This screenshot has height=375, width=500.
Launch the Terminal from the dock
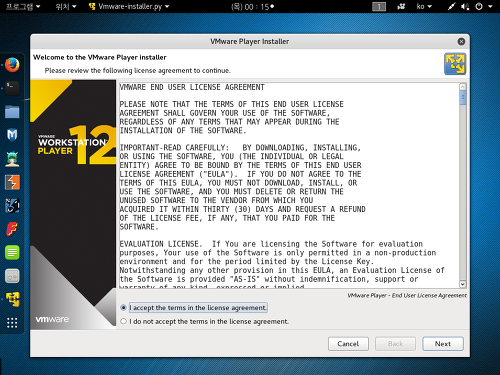coord(12,88)
